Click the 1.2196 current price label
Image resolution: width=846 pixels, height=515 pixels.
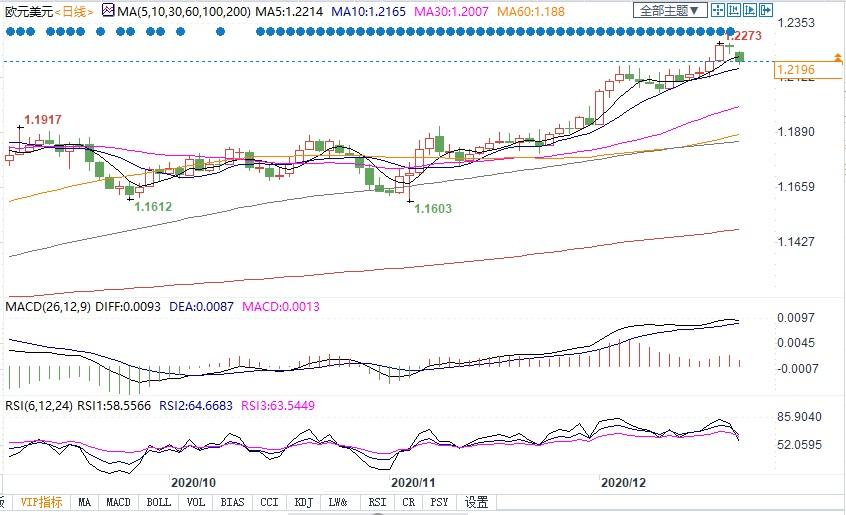(795, 70)
